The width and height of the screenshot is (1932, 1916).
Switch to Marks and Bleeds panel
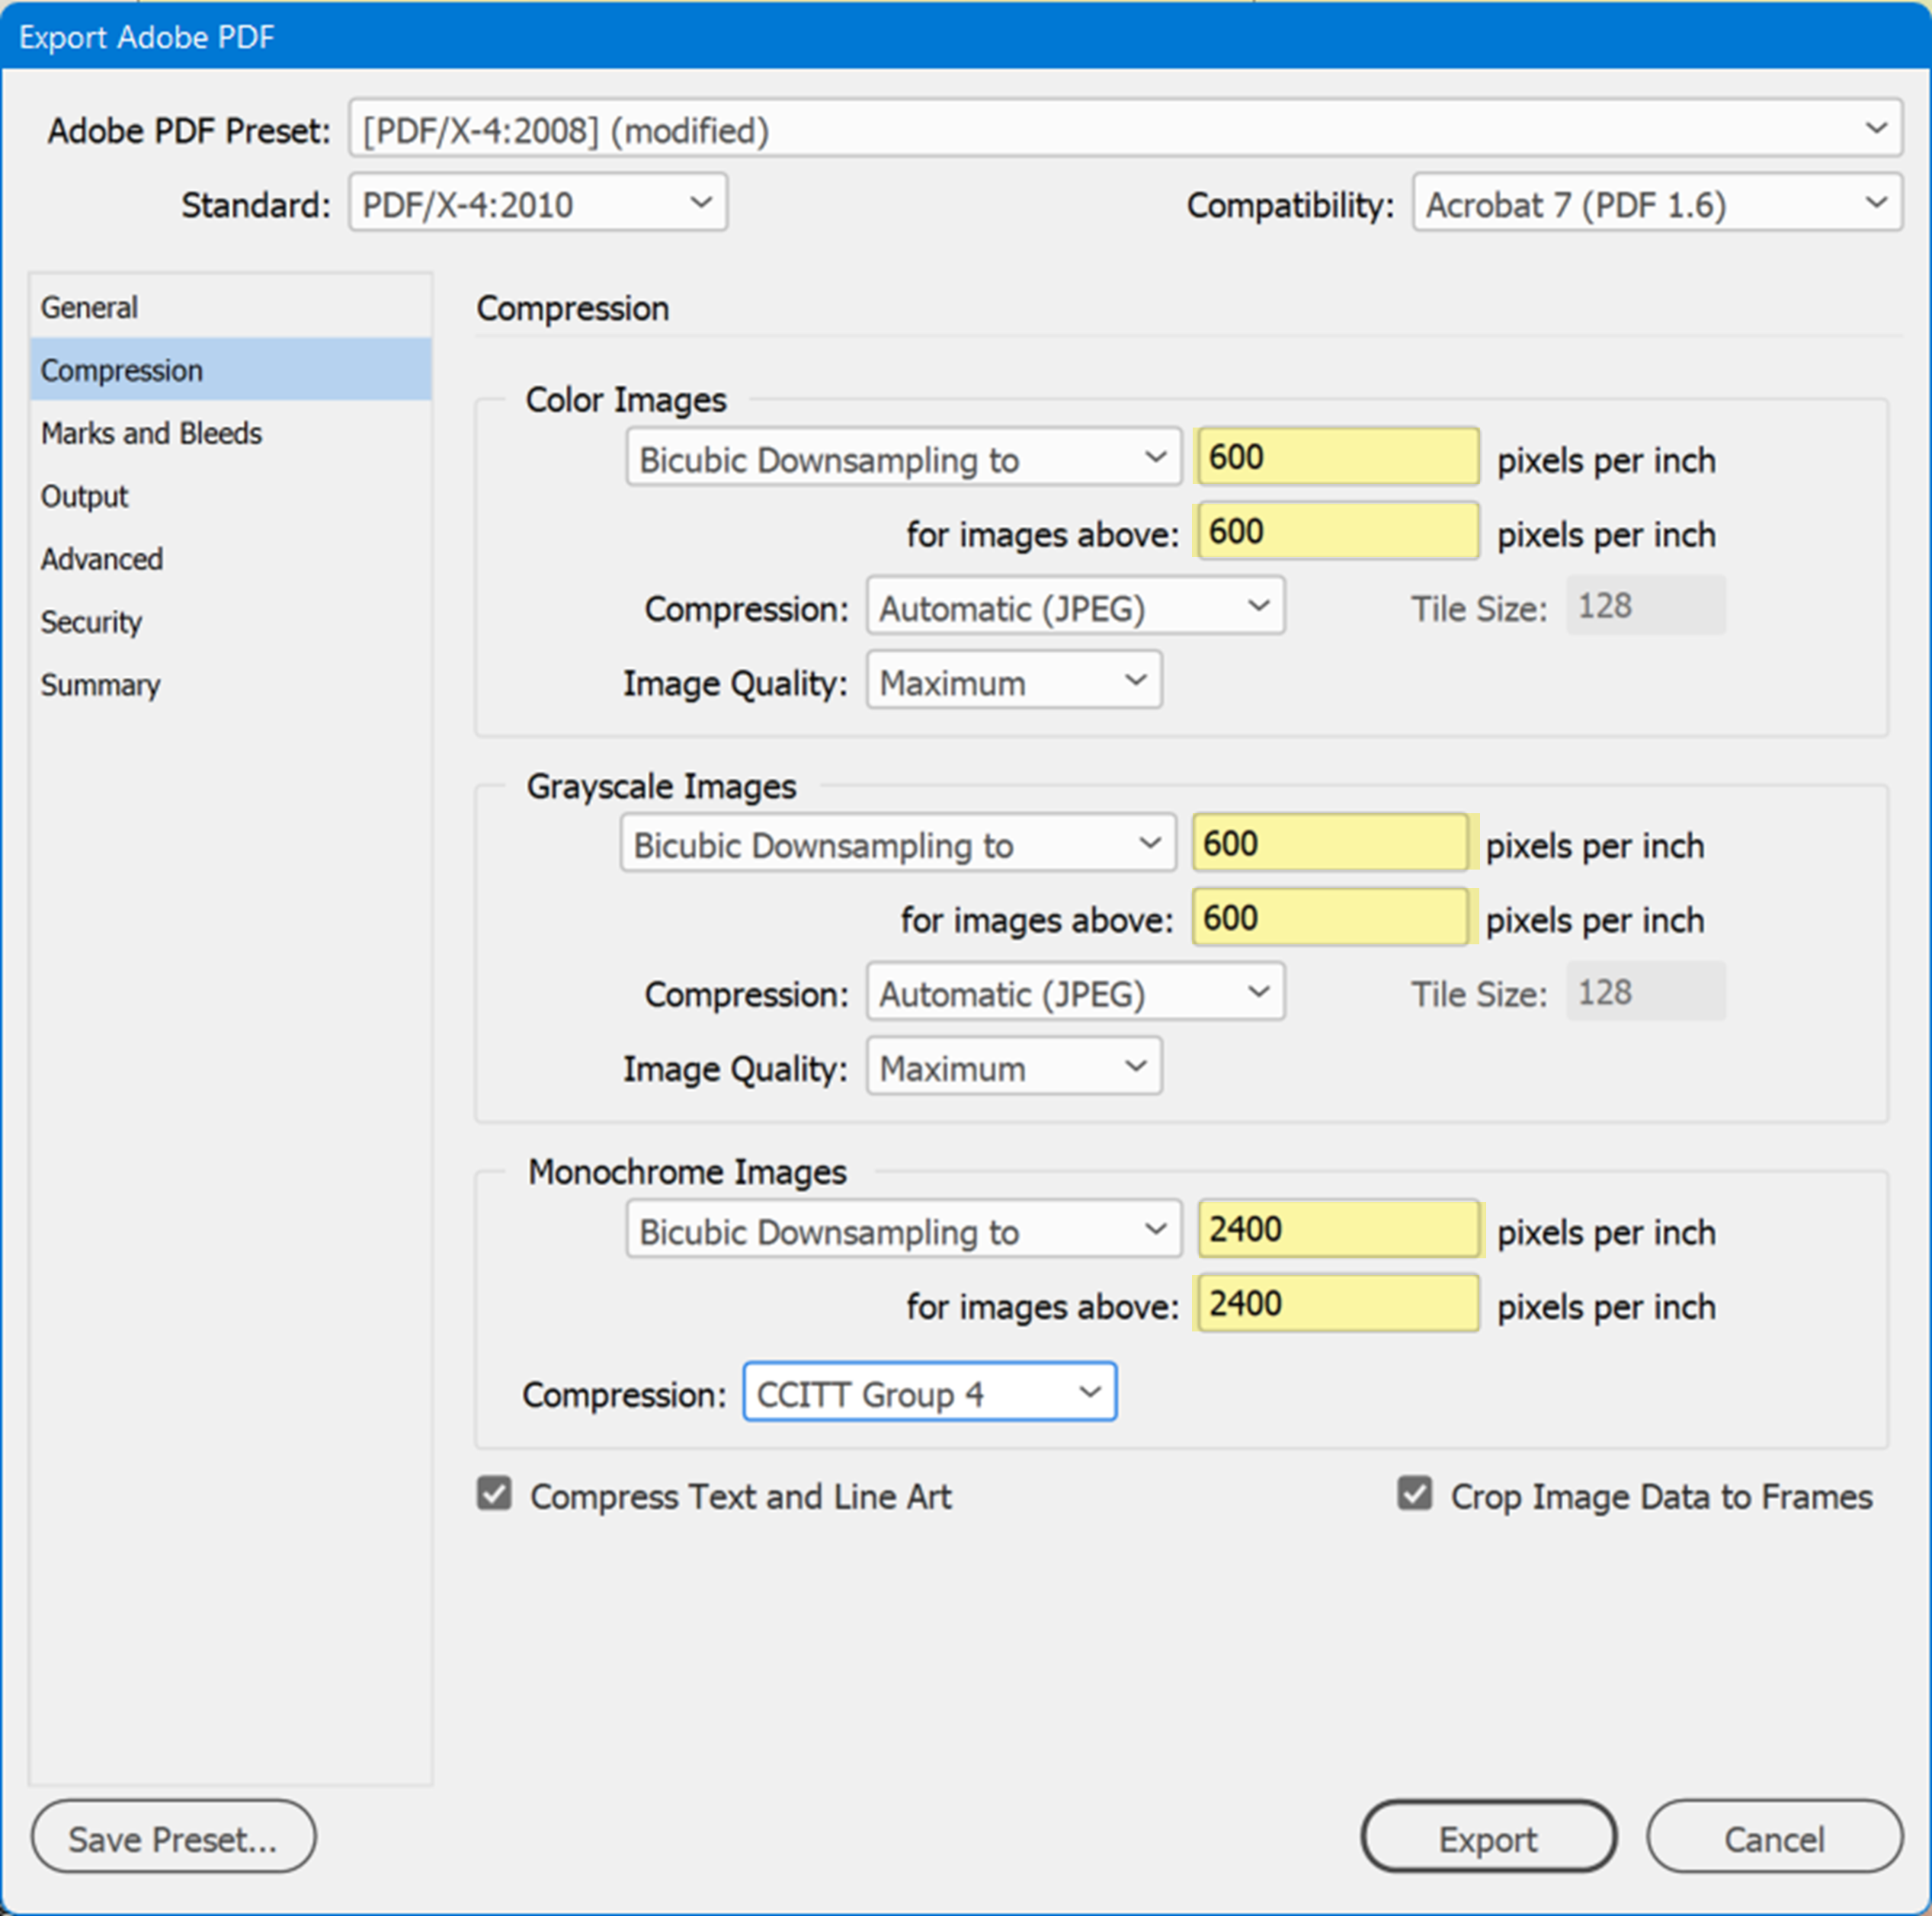click(x=151, y=433)
